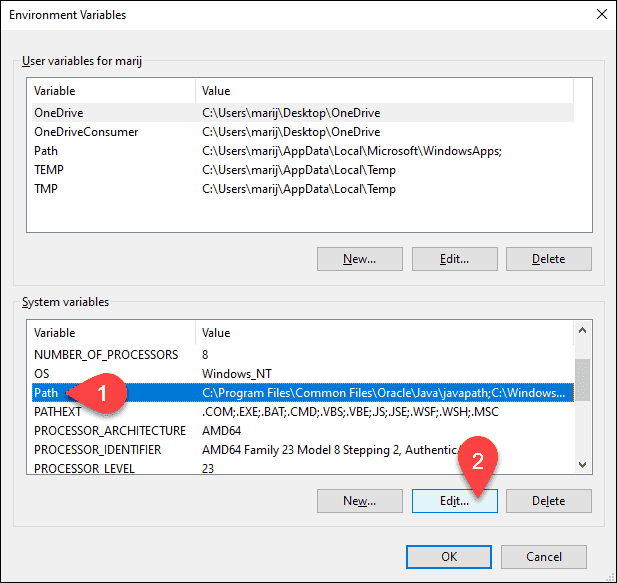Image resolution: width=617 pixels, height=583 pixels.
Task: Click Delete button under User variables
Action: coord(548,259)
